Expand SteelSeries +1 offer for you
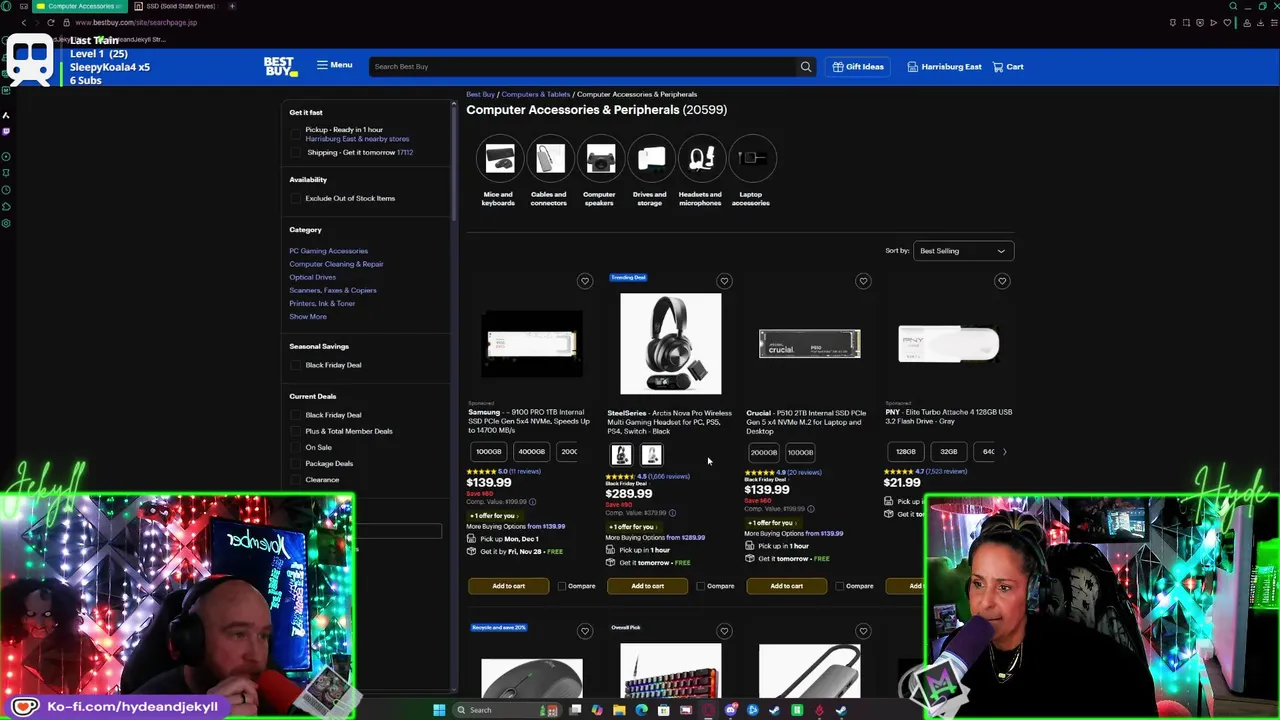 point(632,527)
